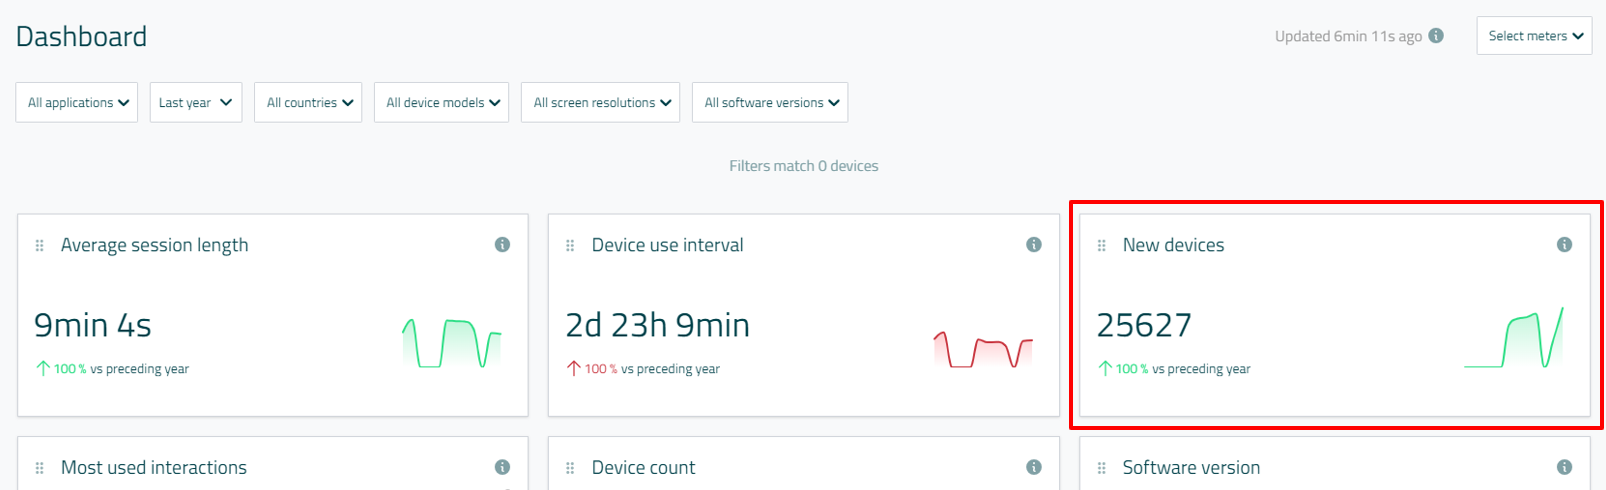
Task: Click drag handle of Device use interval card
Action: [570, 246]
